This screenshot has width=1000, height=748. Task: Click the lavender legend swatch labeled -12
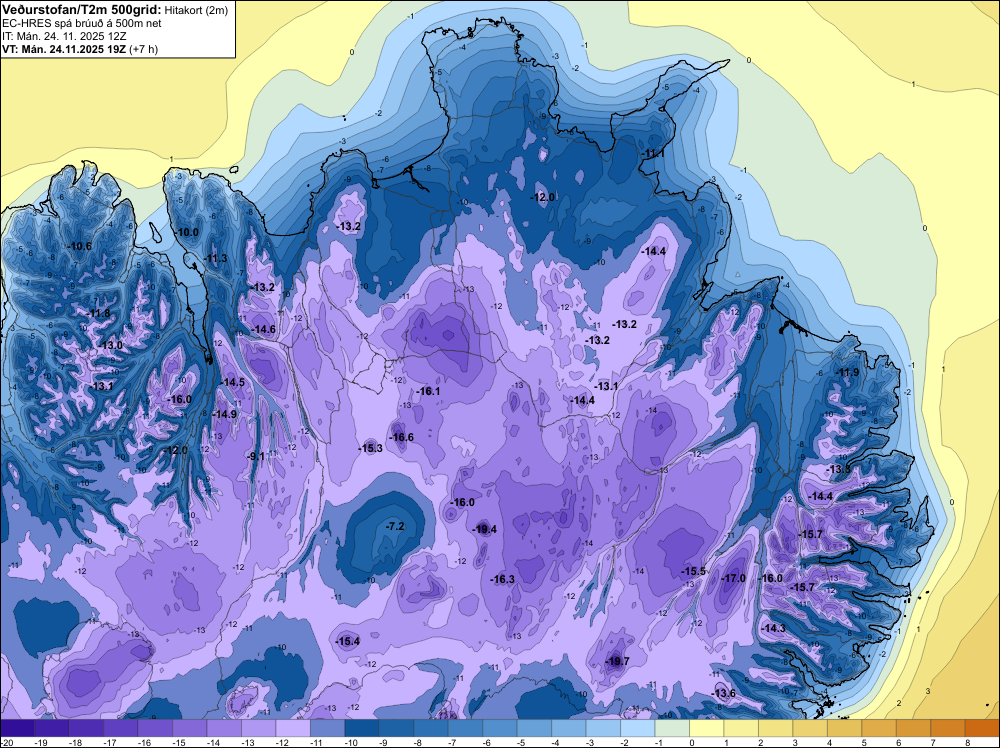tap(293, 728)
